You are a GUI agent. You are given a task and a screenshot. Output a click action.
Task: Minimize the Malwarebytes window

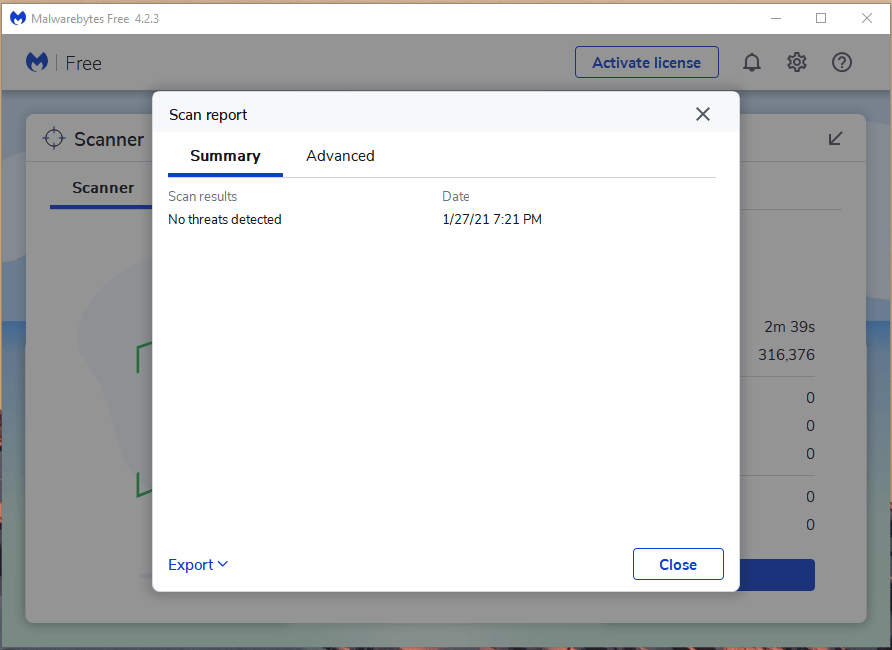775,18
